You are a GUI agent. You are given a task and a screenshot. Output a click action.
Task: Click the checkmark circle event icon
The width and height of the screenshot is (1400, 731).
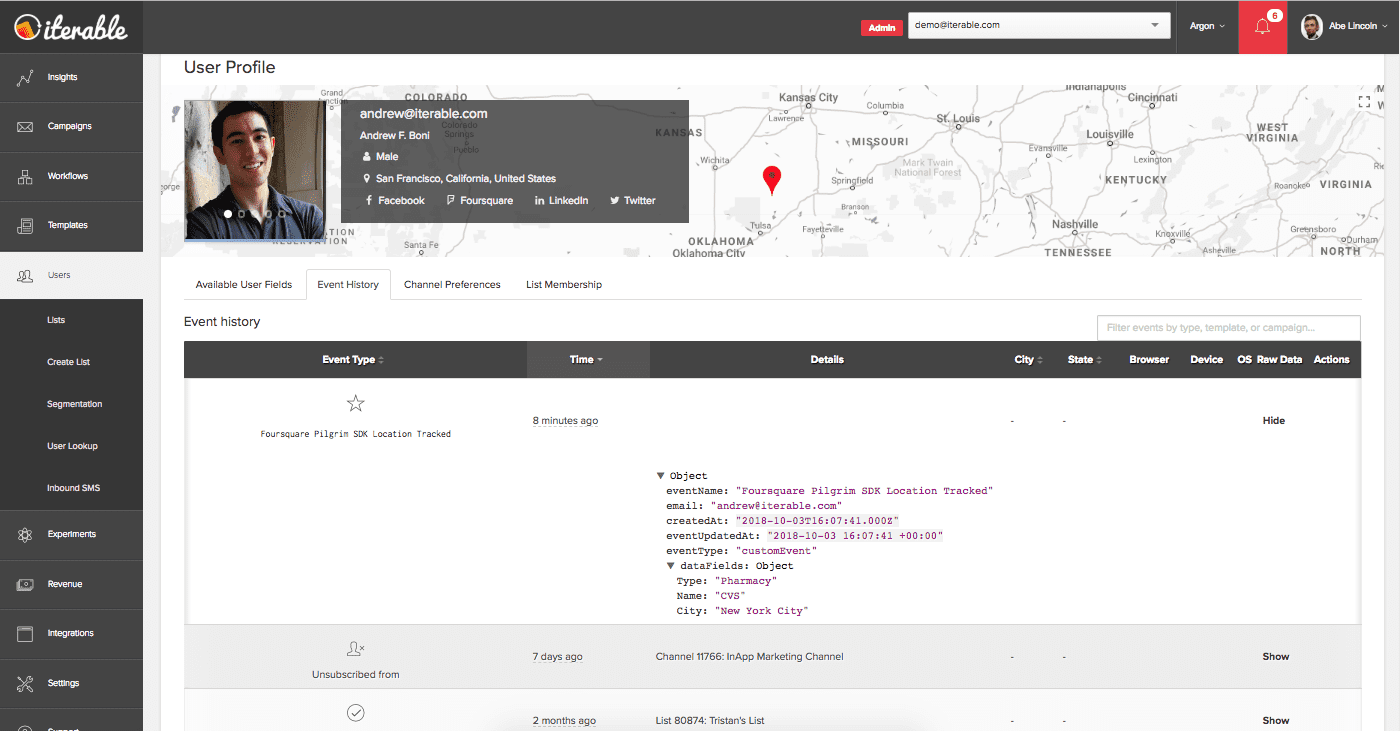pos(355,713)
